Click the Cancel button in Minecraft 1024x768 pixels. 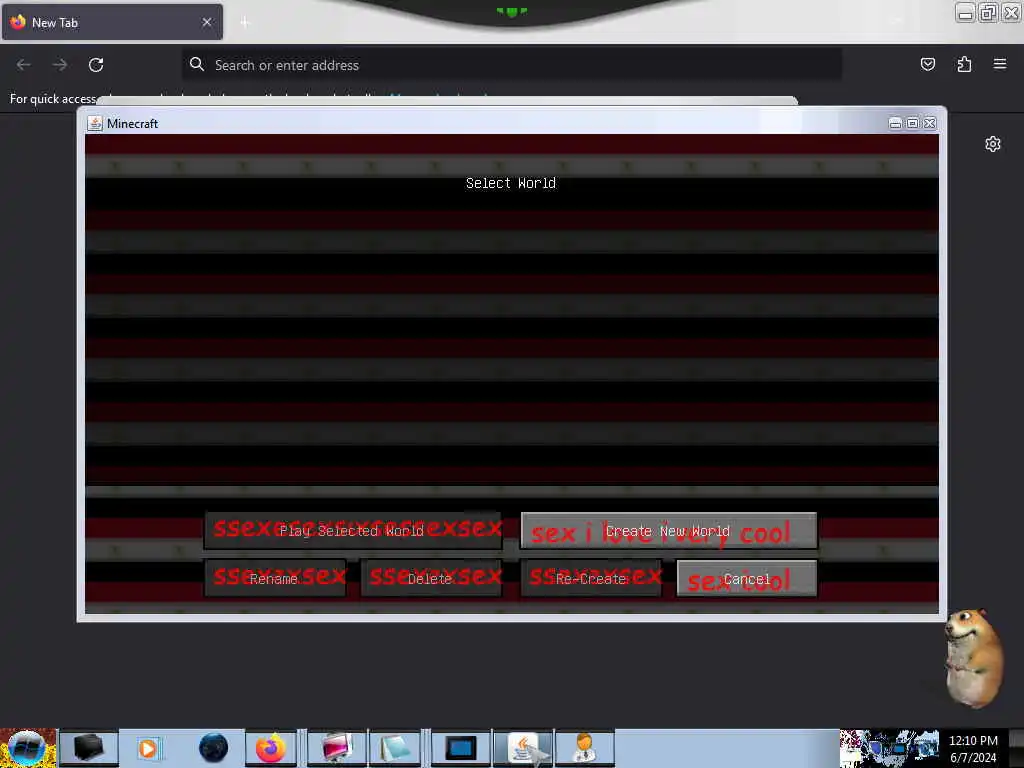tap(746, 578)
